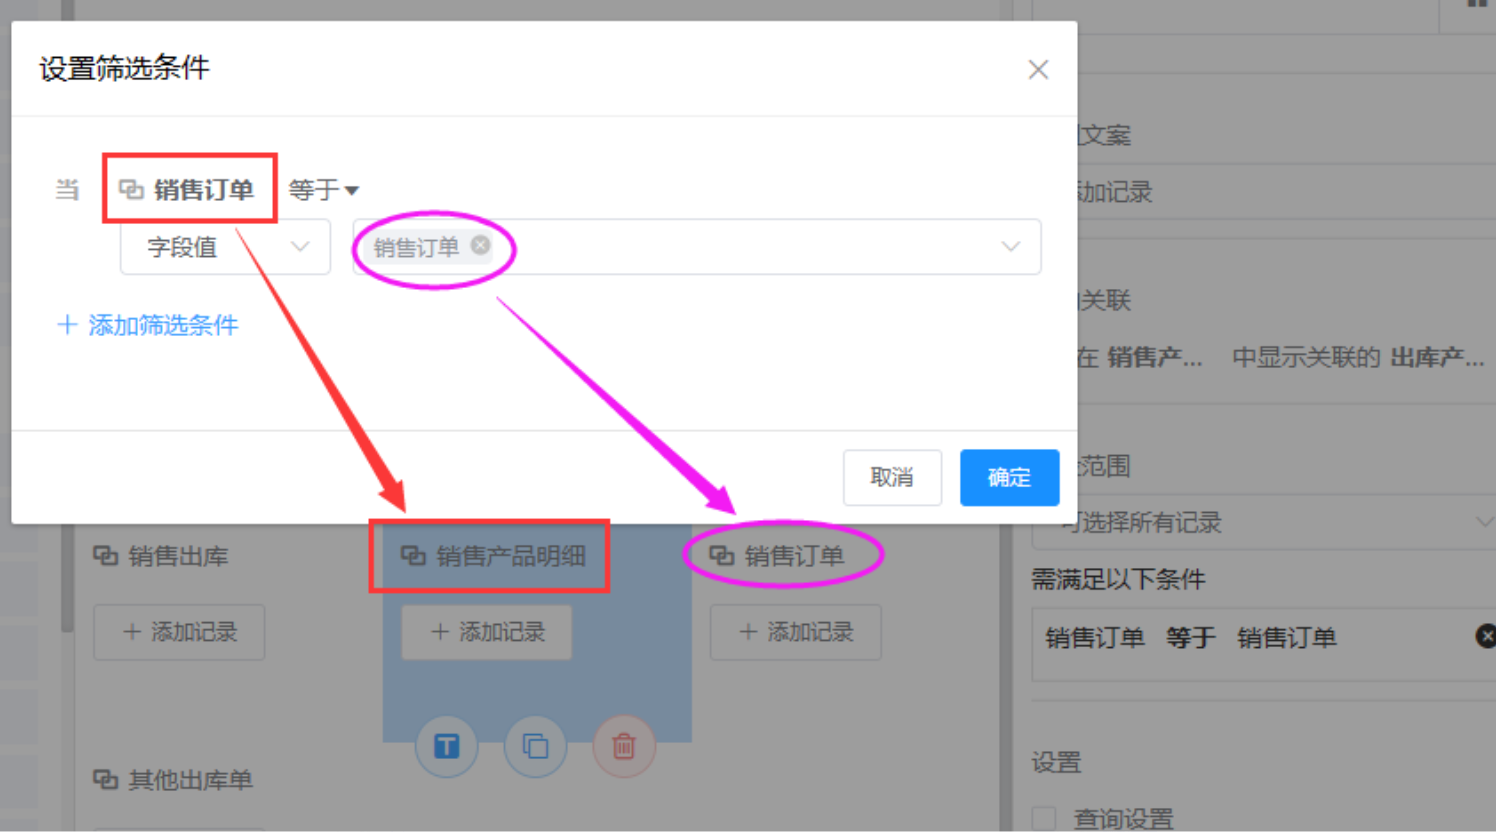Confirm with the 确定 button
Image resolution: width=1496 pixels, height=832 pixels.
pos(1009,477)
